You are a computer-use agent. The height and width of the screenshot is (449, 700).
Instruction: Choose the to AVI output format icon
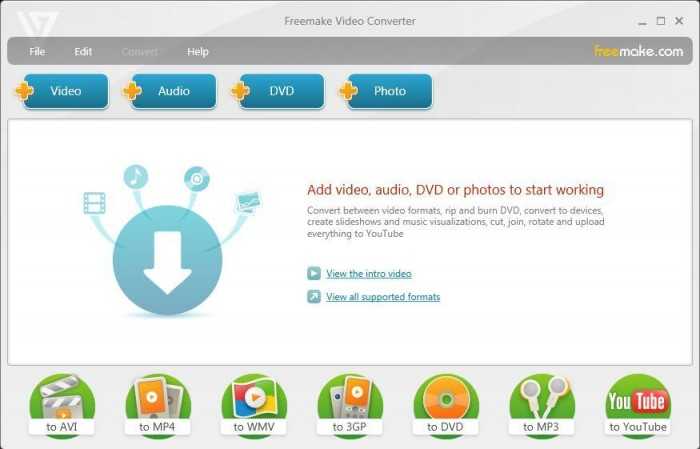[x=62, y=405]
